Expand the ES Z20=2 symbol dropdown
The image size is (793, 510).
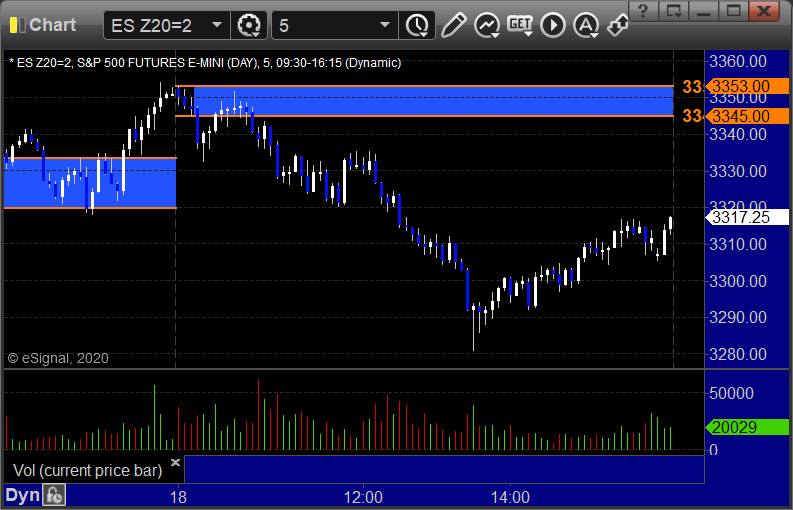click(217, 25)
